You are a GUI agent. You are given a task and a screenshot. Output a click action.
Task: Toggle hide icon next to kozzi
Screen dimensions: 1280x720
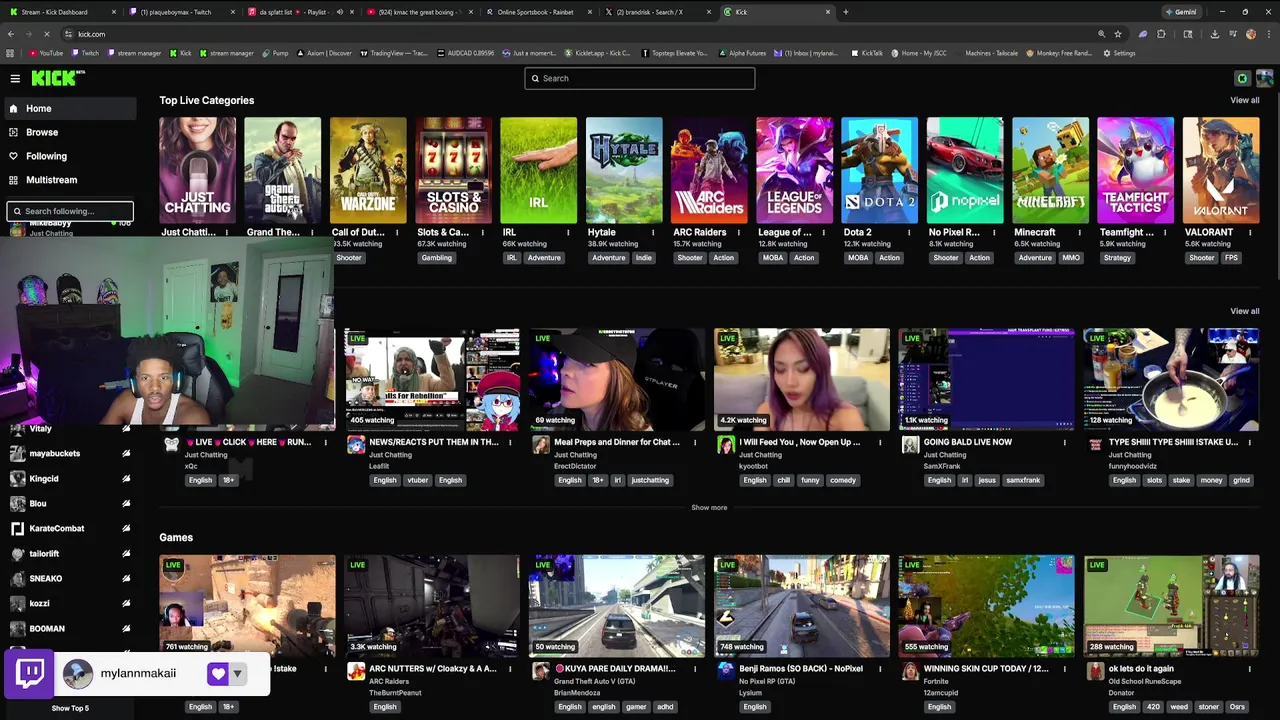coord(126,603)
